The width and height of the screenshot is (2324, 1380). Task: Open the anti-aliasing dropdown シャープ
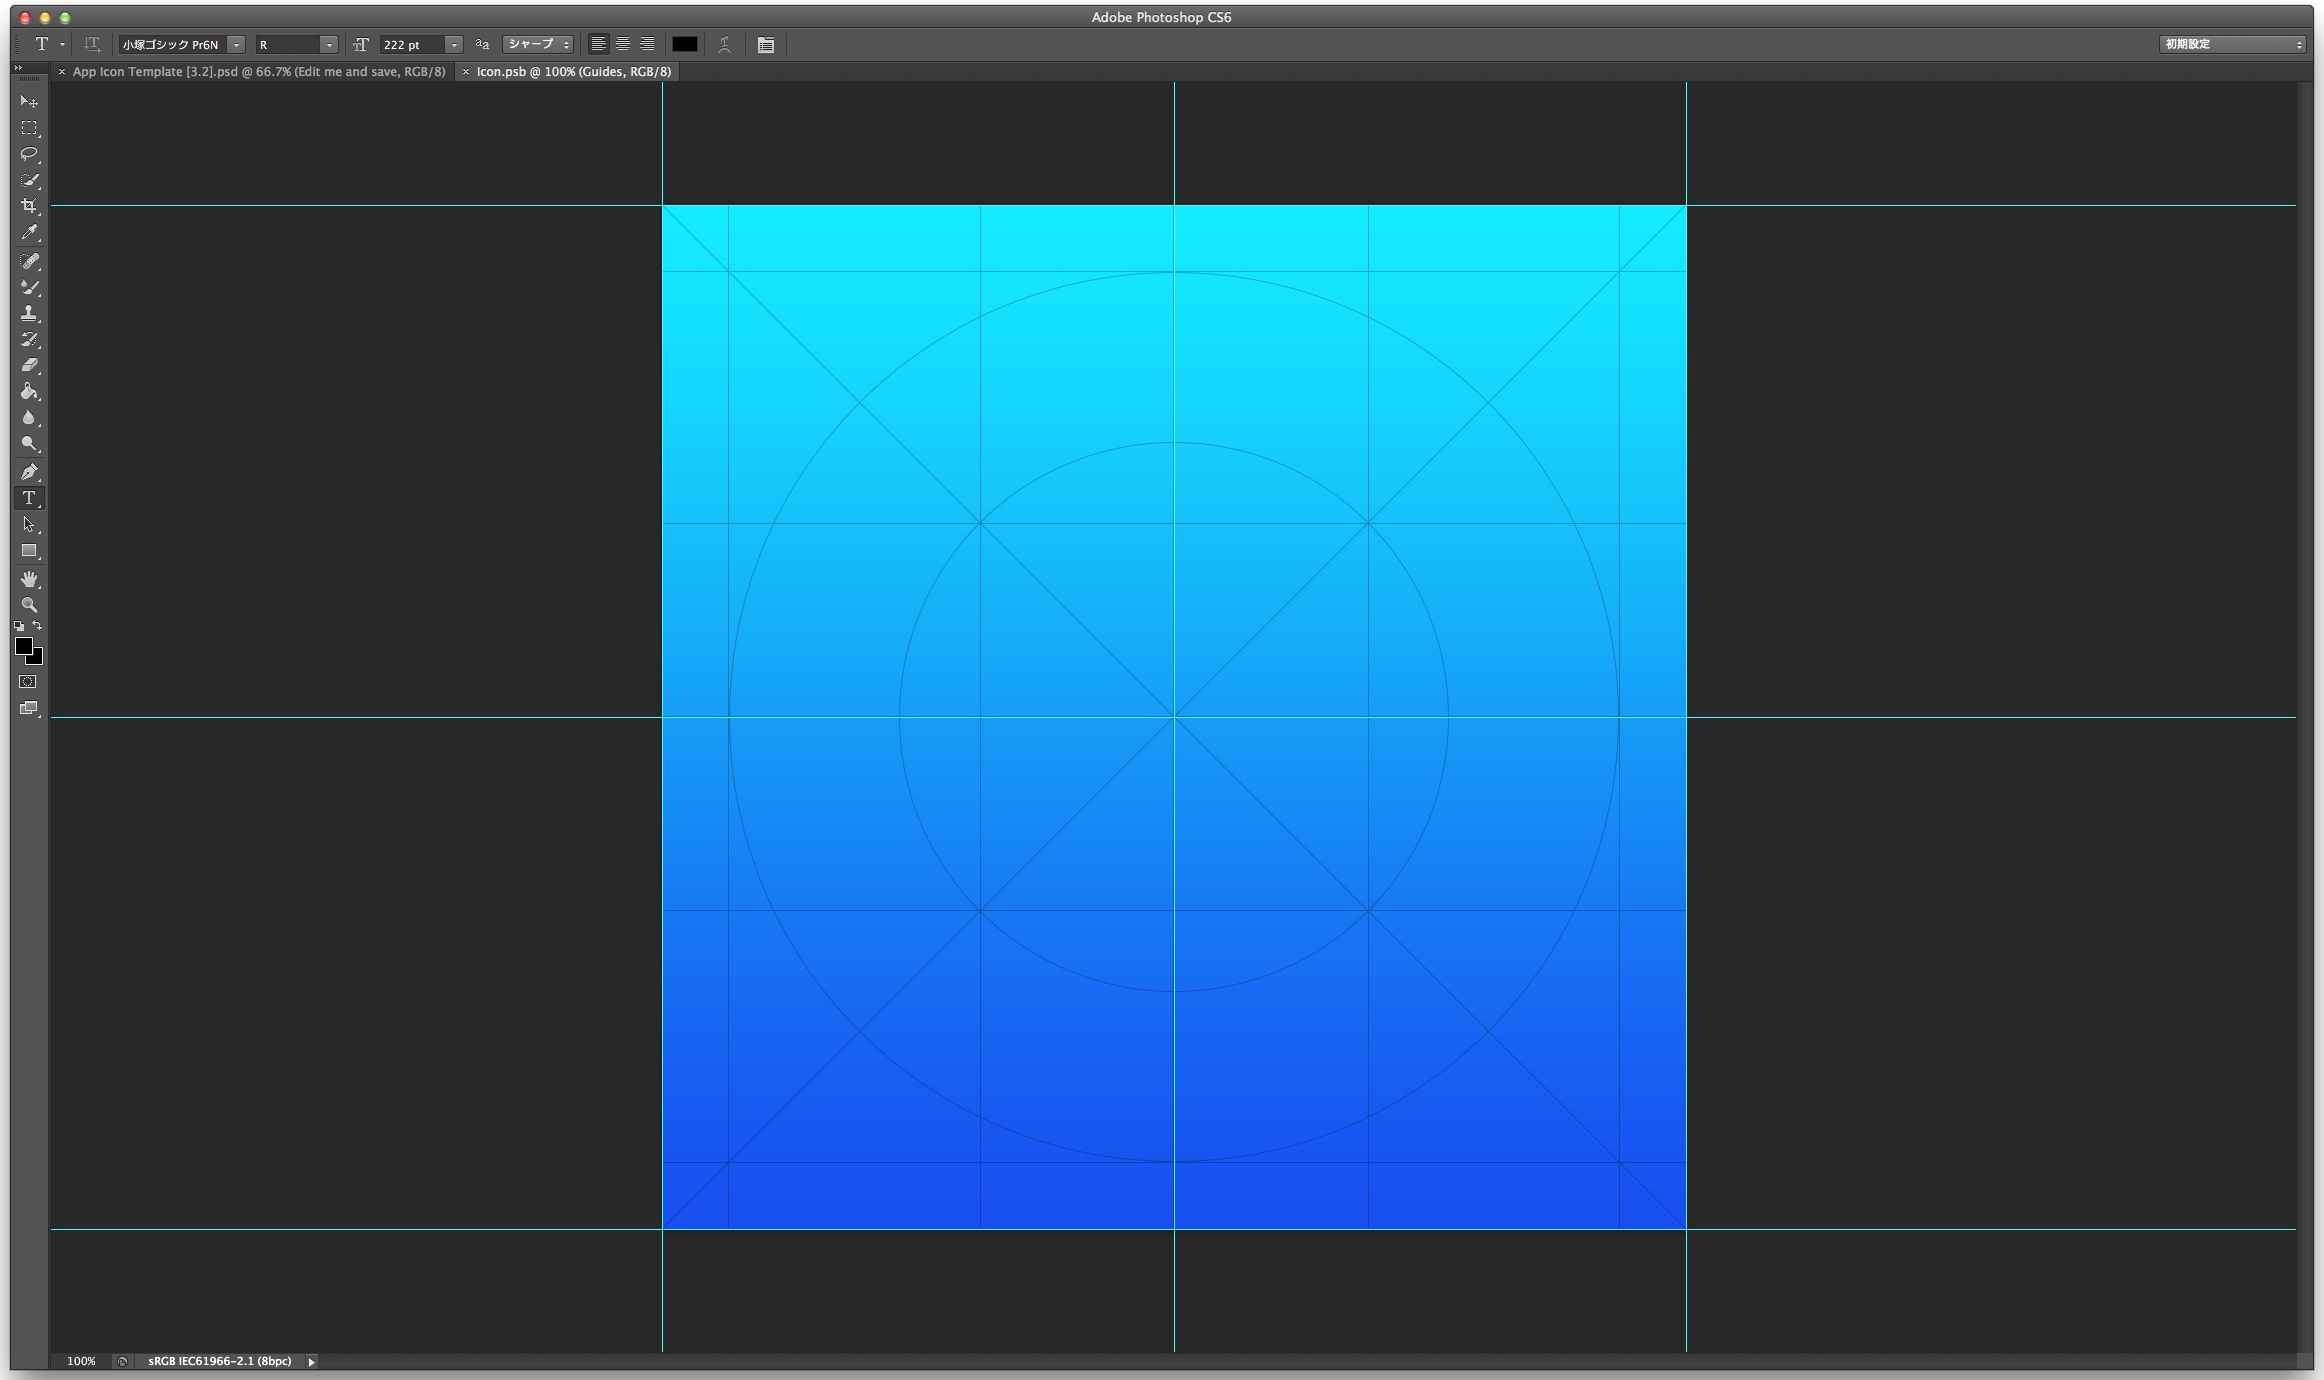pyautogui.click(x=538, y=44)
